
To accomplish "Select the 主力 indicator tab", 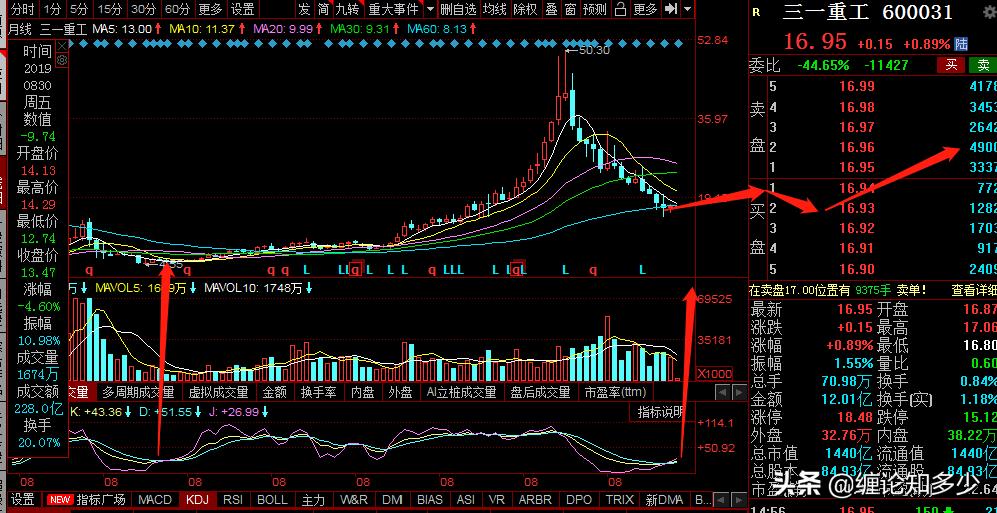I will click(x=313, y=500).
